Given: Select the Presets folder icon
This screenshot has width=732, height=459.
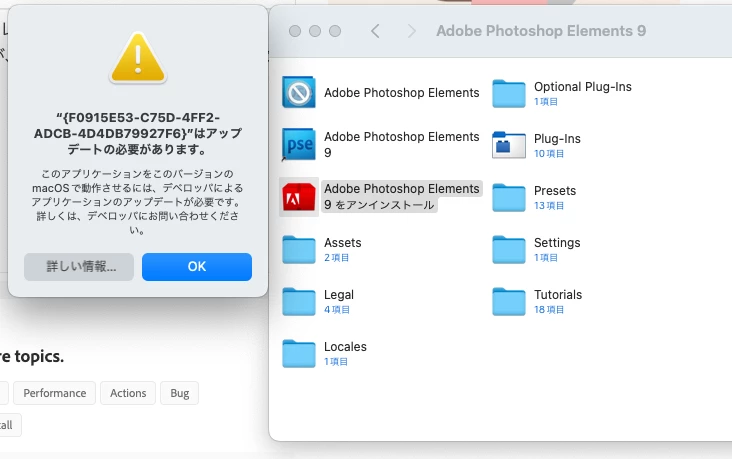Looking at the screenshot, I should (x=509, y=197).
